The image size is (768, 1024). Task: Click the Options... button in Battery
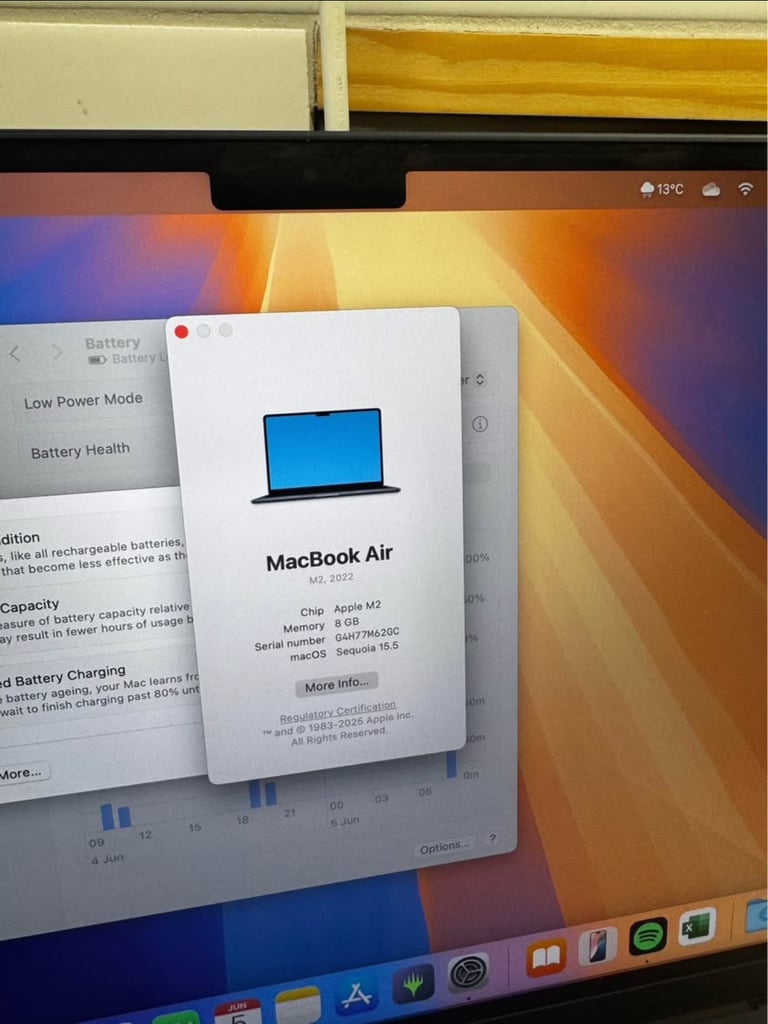(444, 847)
